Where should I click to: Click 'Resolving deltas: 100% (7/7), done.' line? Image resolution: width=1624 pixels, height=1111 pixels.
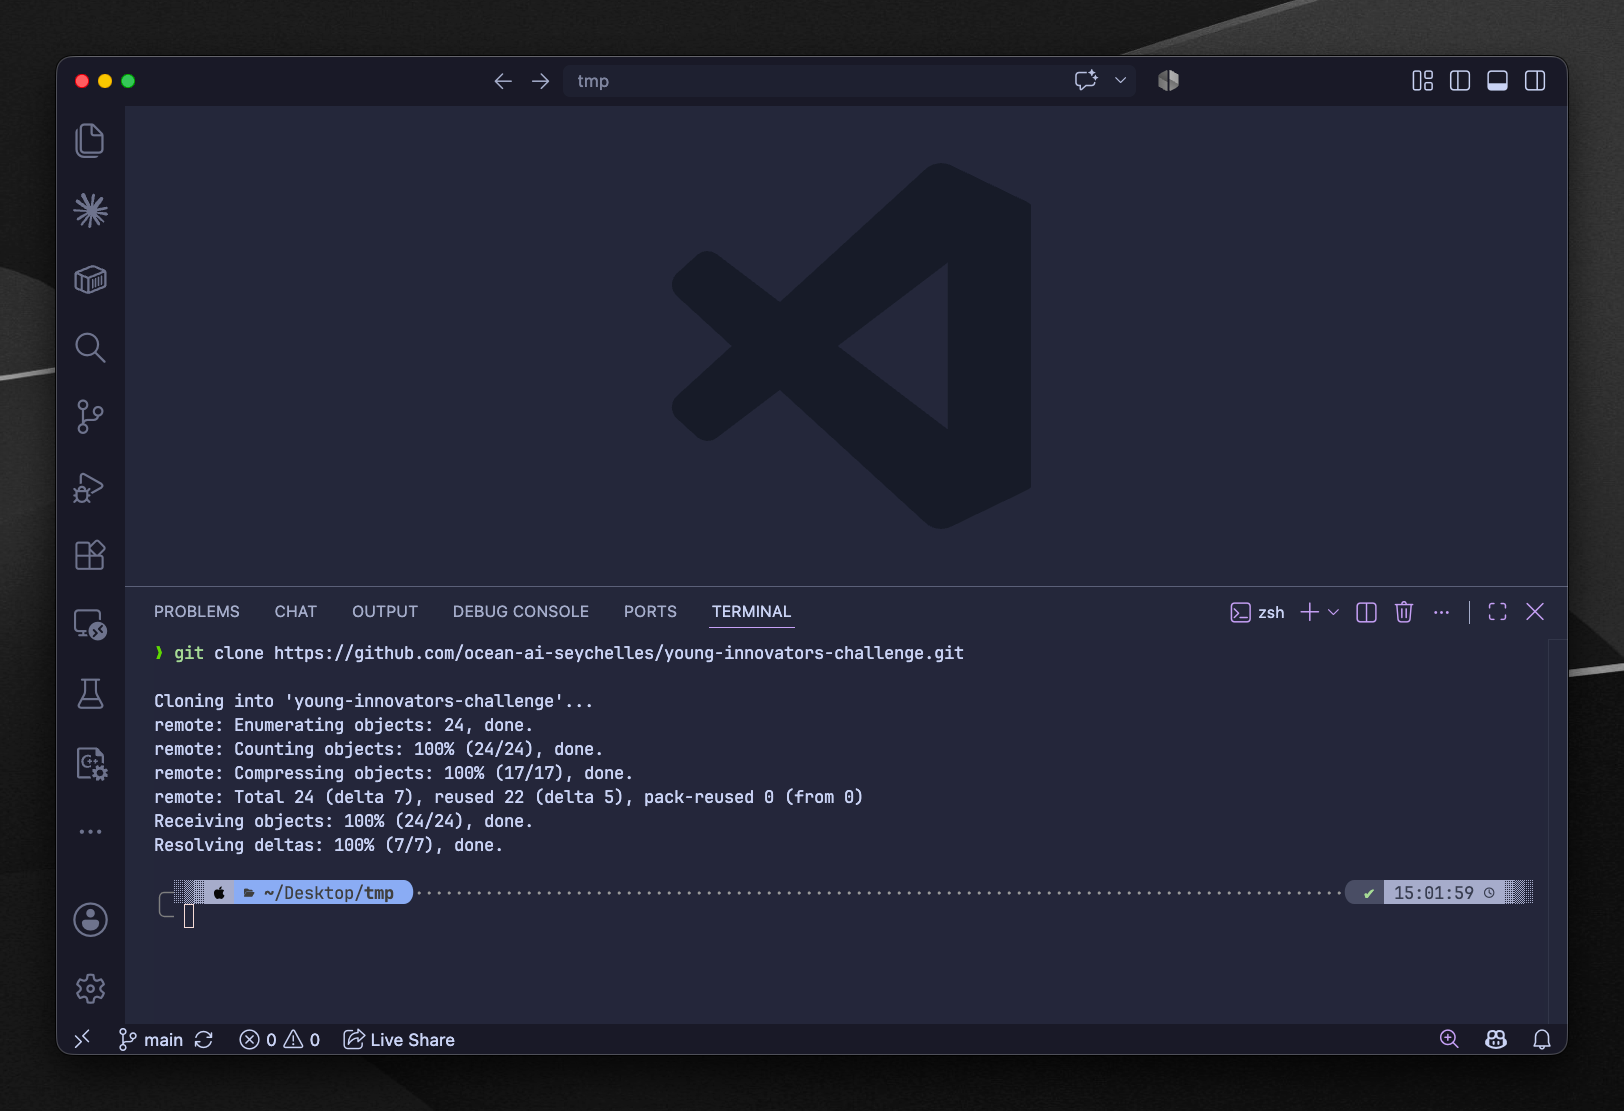point(328,845)
